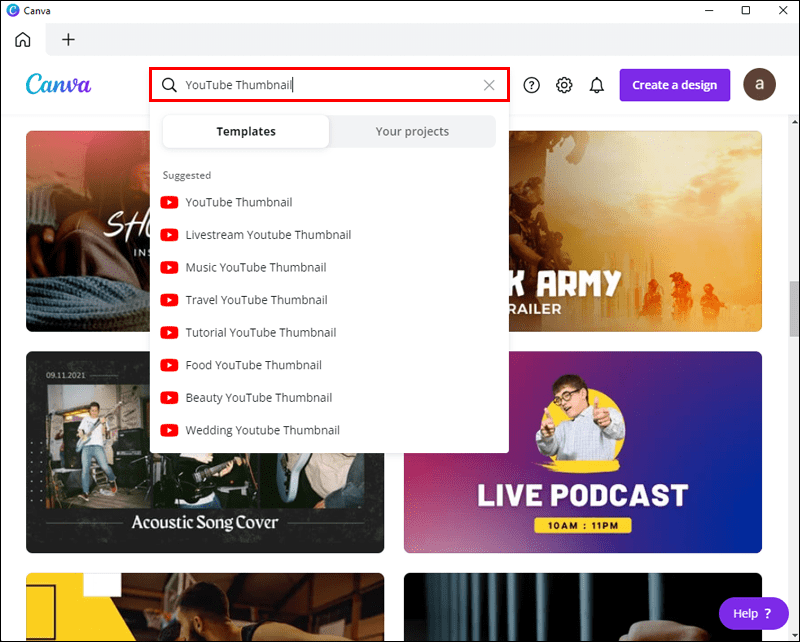
Task: Open the Canva home tab icon
Action: [x=22, y=39]
